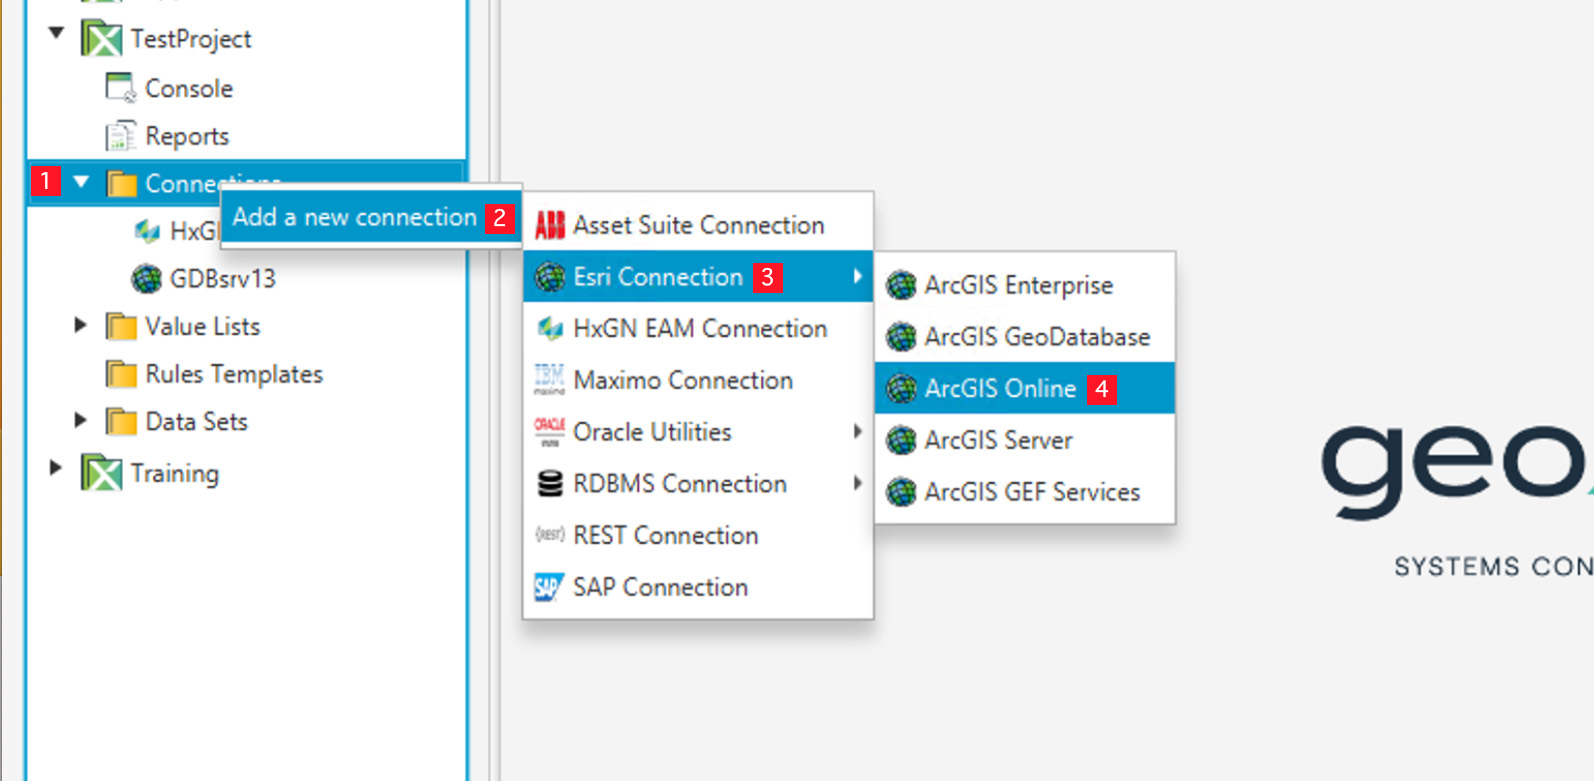This screenshot has width=1594, height=781.
Task: Click the ABB Asset Suite icon
Action: 550,226
